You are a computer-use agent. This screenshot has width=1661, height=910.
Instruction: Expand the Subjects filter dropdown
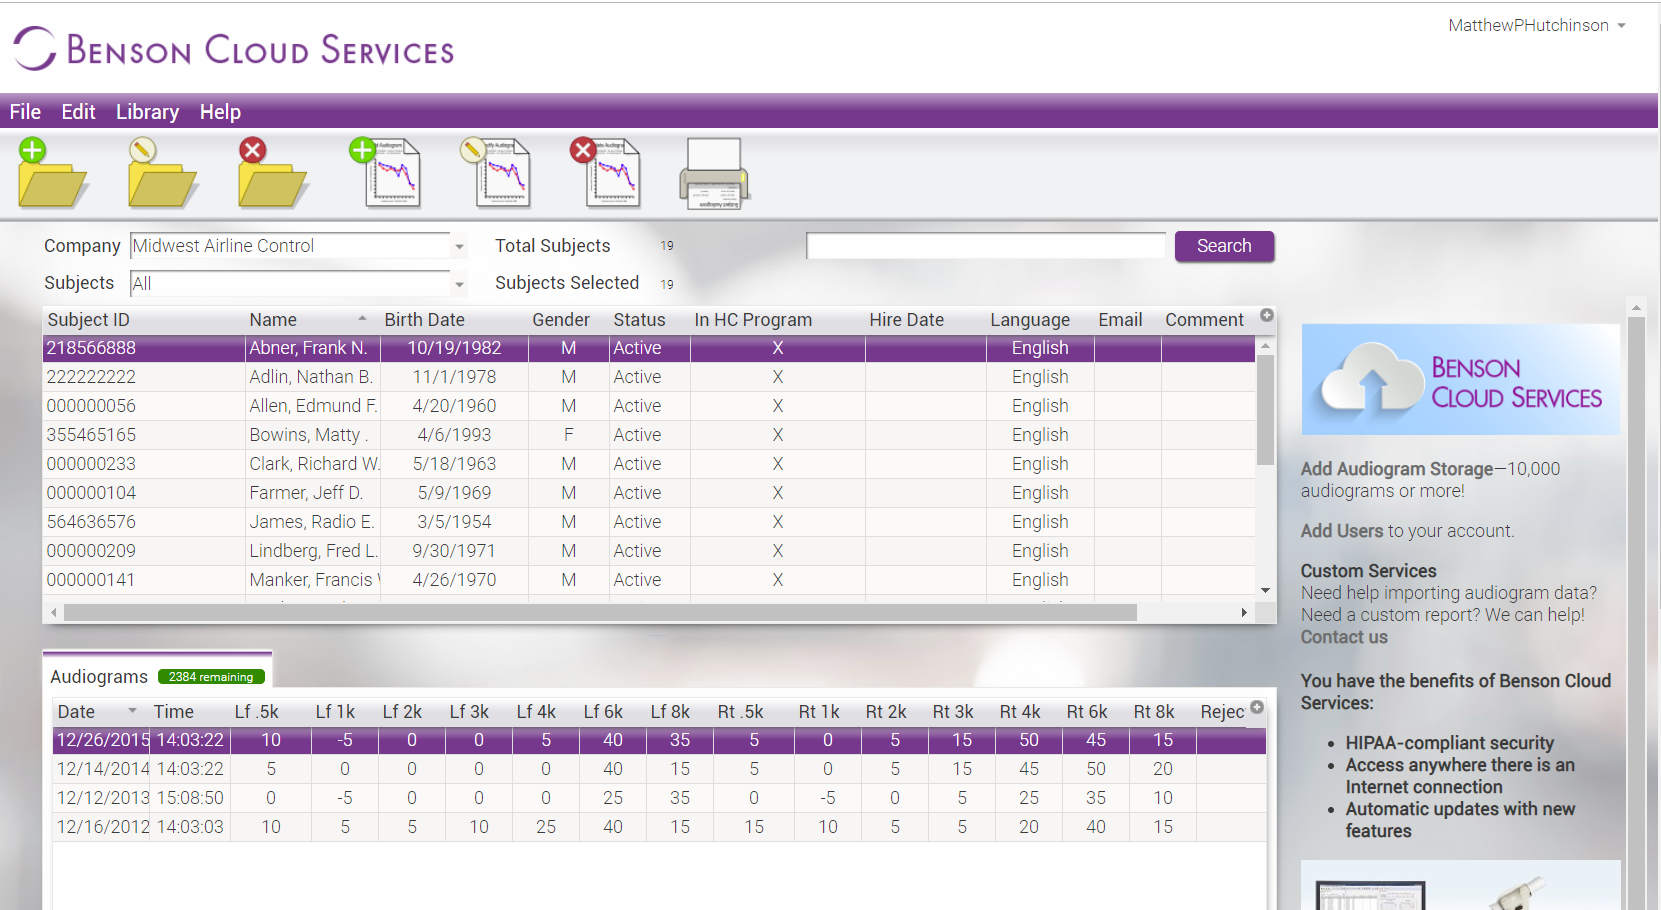click(x=459, y=283)
